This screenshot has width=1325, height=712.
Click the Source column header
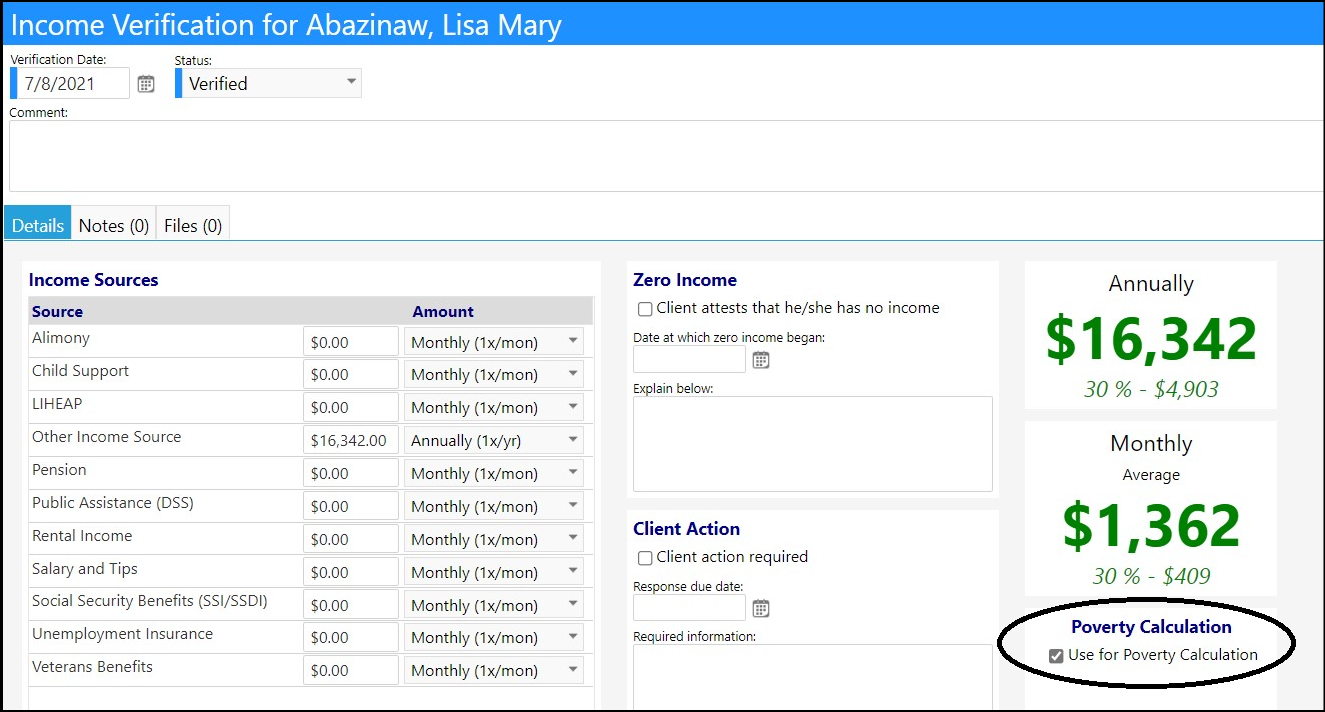pos(57,311)
